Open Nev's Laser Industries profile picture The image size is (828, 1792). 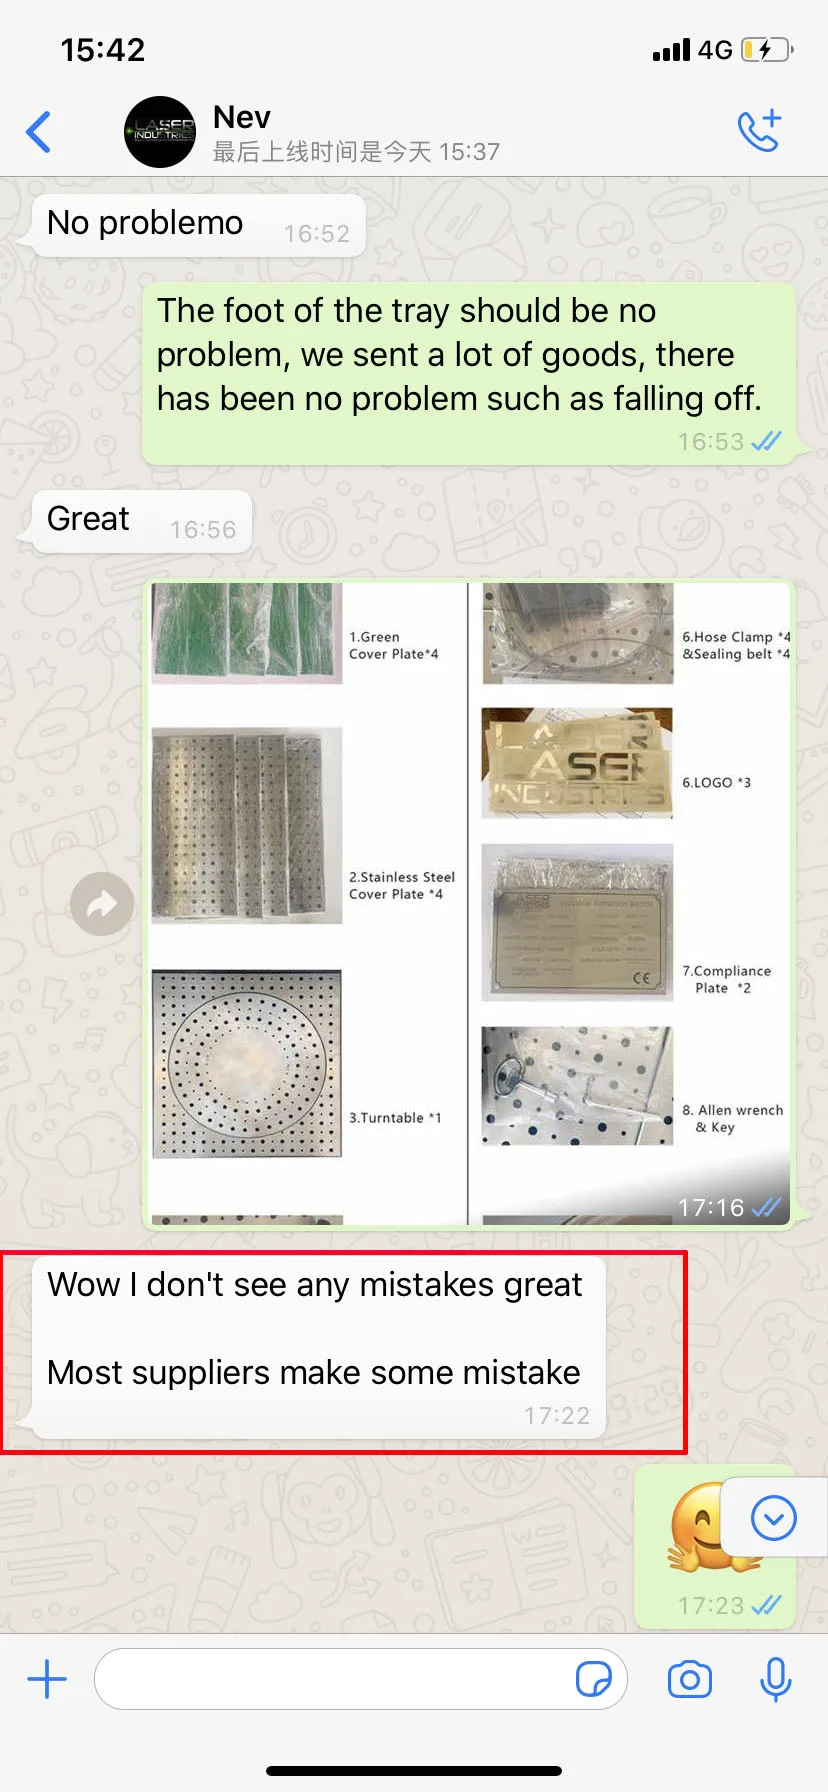tap(160, 132)
